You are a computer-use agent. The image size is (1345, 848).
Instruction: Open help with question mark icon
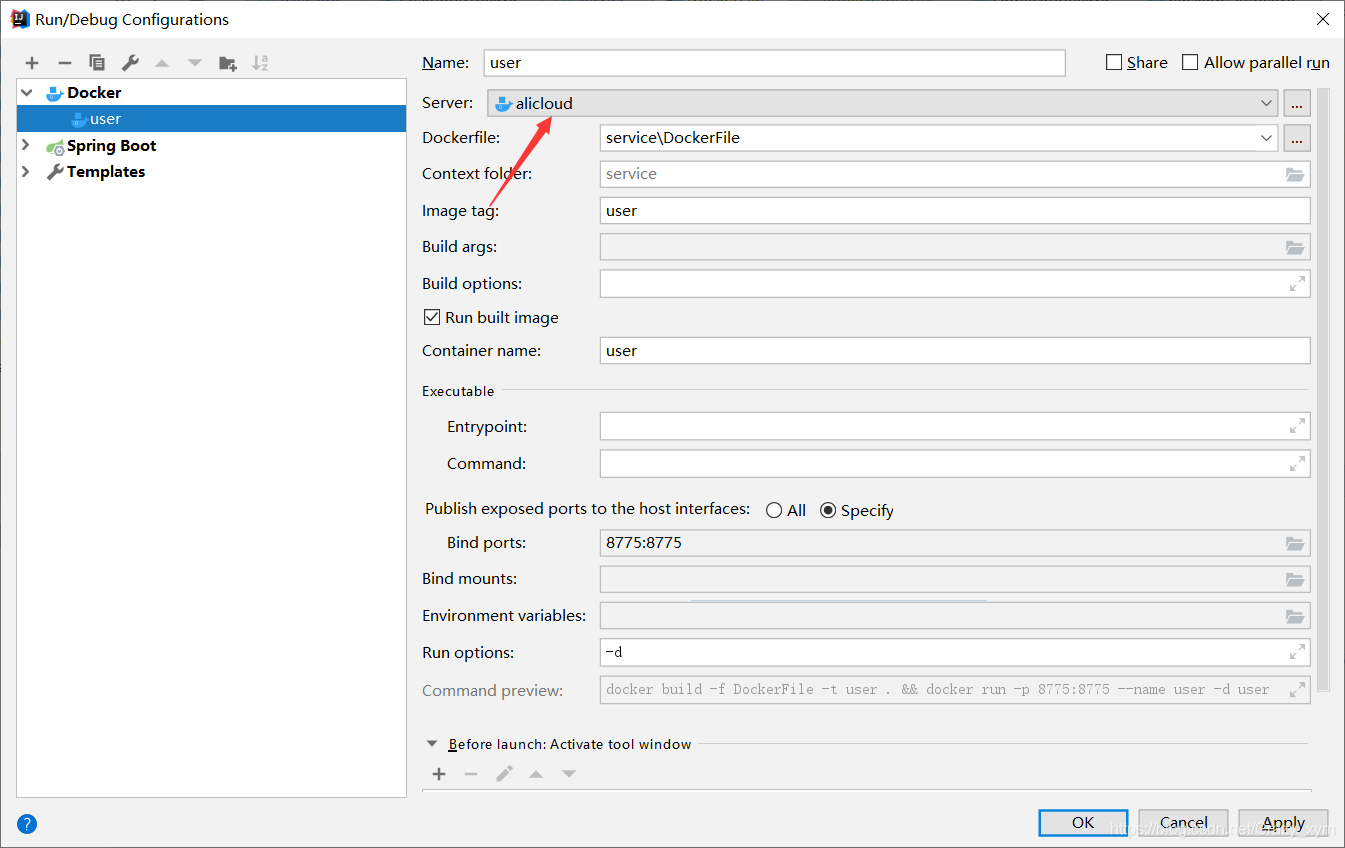click(27, 824)
